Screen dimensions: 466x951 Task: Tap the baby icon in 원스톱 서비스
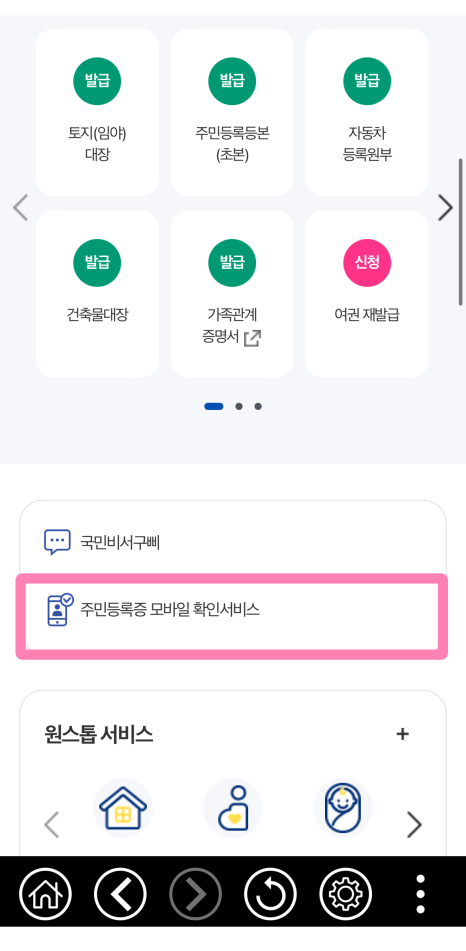tap(343, 808)
